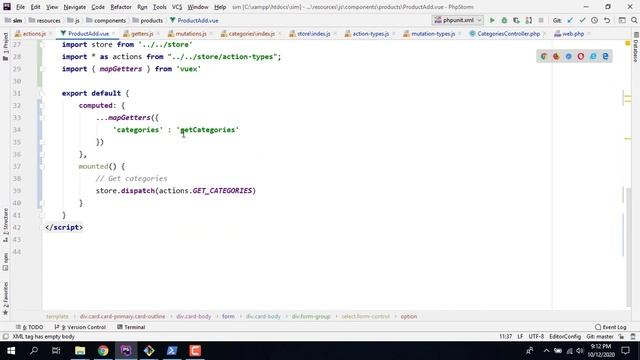Open the Code menu
The width and height of the screenshot is (640, 360).
pos(98,7)
